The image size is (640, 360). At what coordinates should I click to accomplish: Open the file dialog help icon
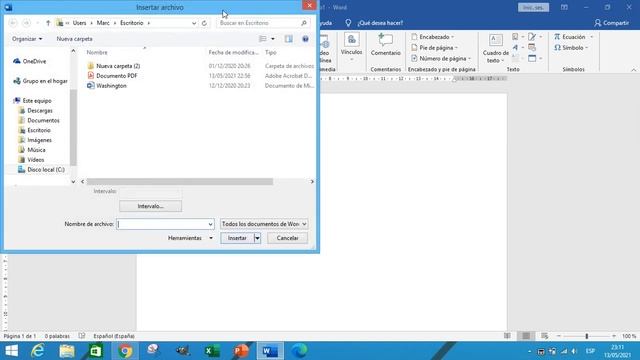pos(305,39)
